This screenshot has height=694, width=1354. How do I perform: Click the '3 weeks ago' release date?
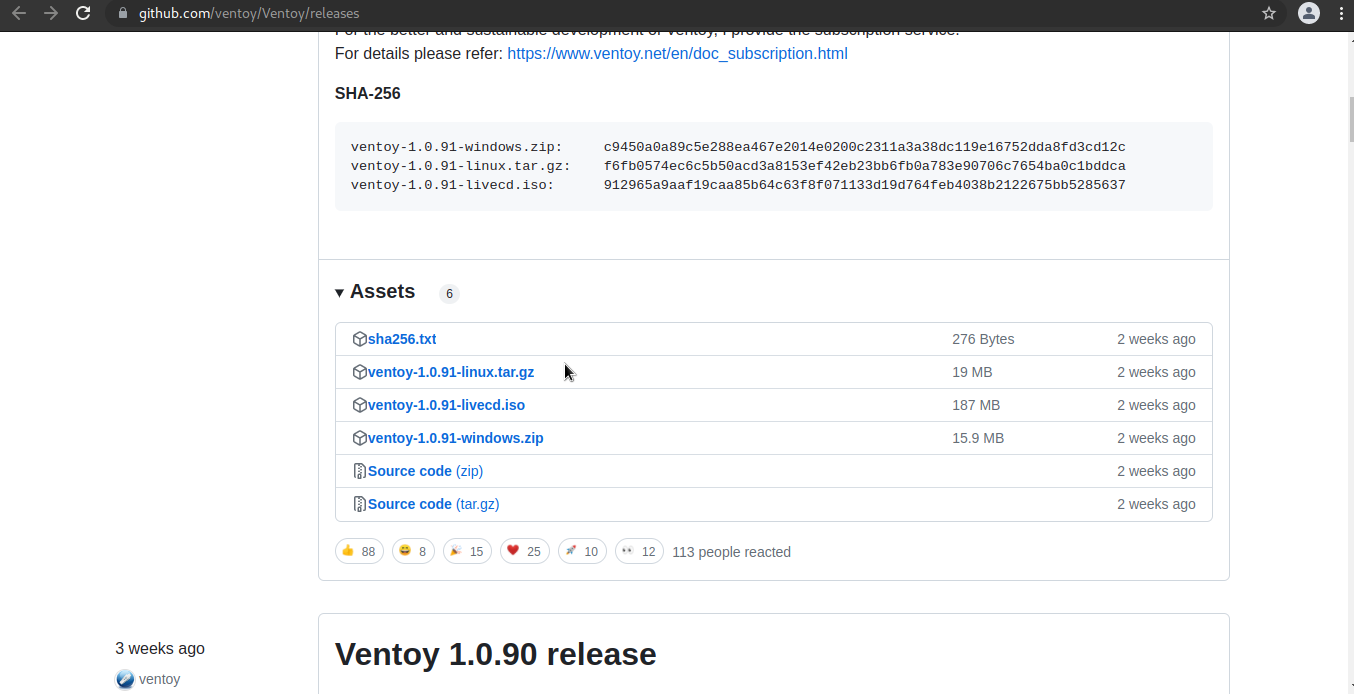click(160, 648)
